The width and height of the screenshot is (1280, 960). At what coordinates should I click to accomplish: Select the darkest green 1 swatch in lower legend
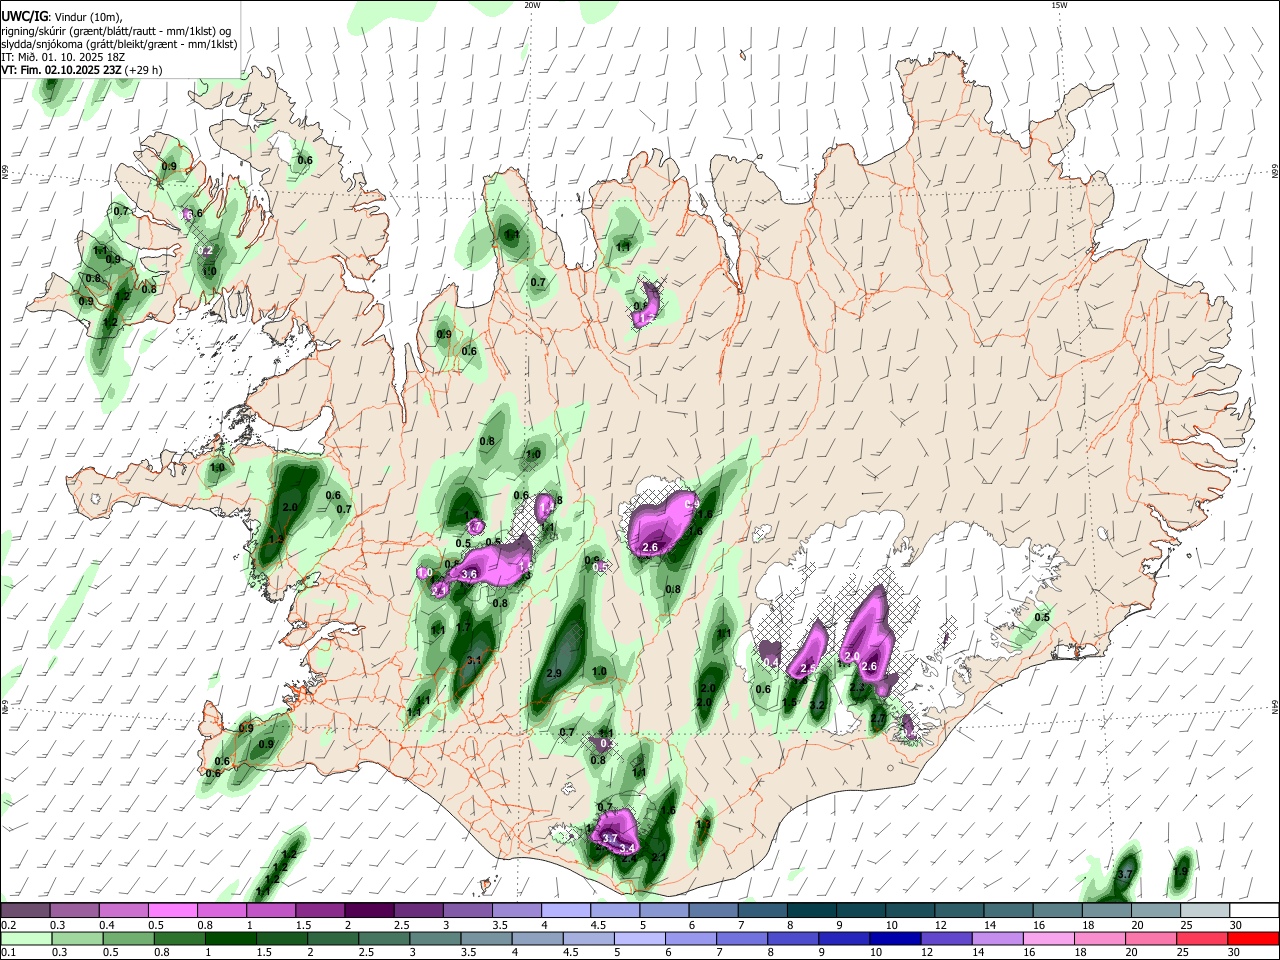click(x=230, y=938)
